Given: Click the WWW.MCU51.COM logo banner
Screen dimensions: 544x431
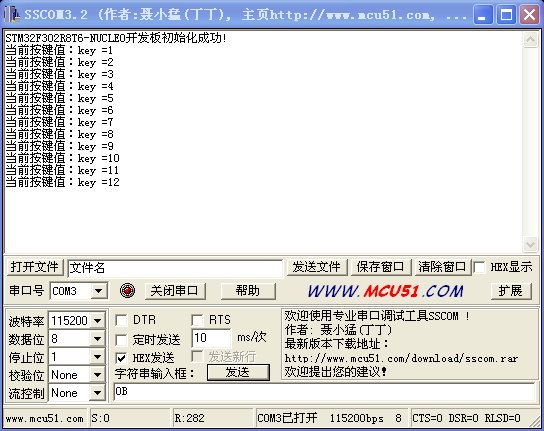Looking at the screenshot, I should point(385,291).
